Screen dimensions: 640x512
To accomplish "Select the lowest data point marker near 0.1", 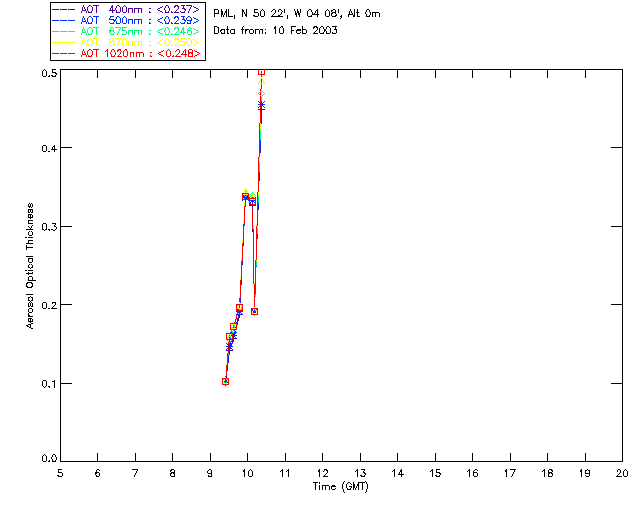I will pos(225,381).
